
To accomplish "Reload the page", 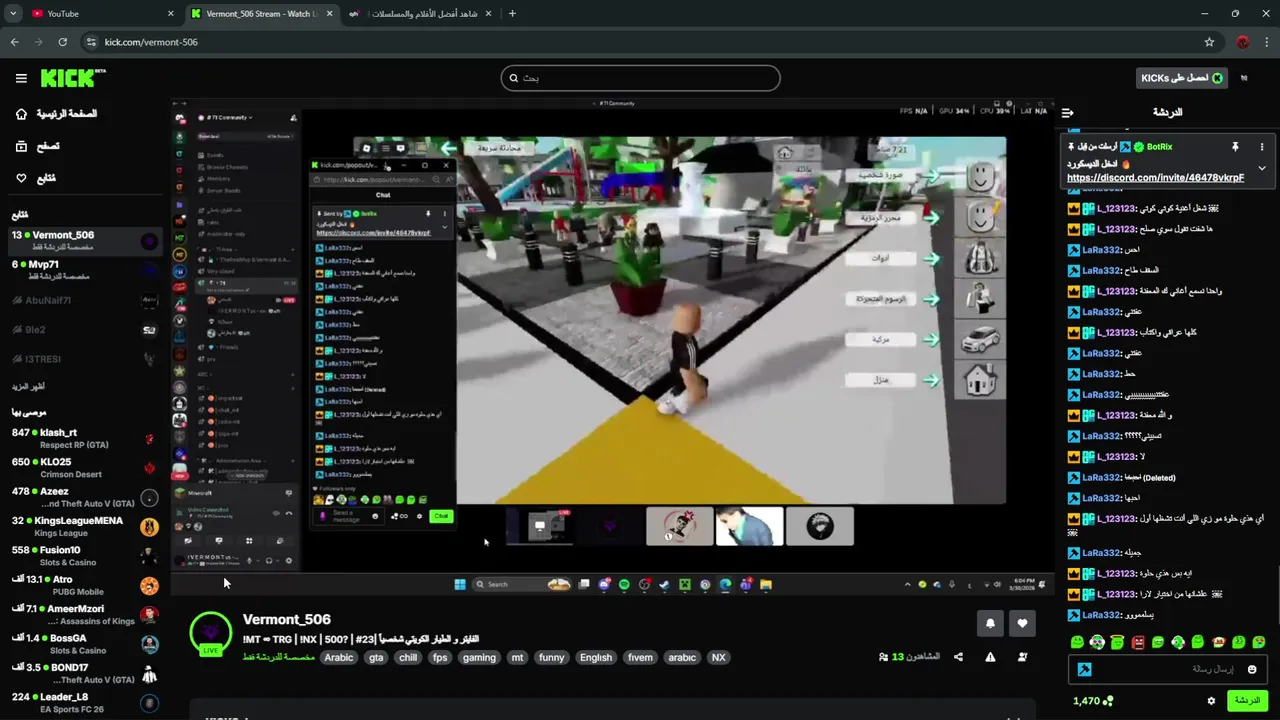I will pos(62,42).
